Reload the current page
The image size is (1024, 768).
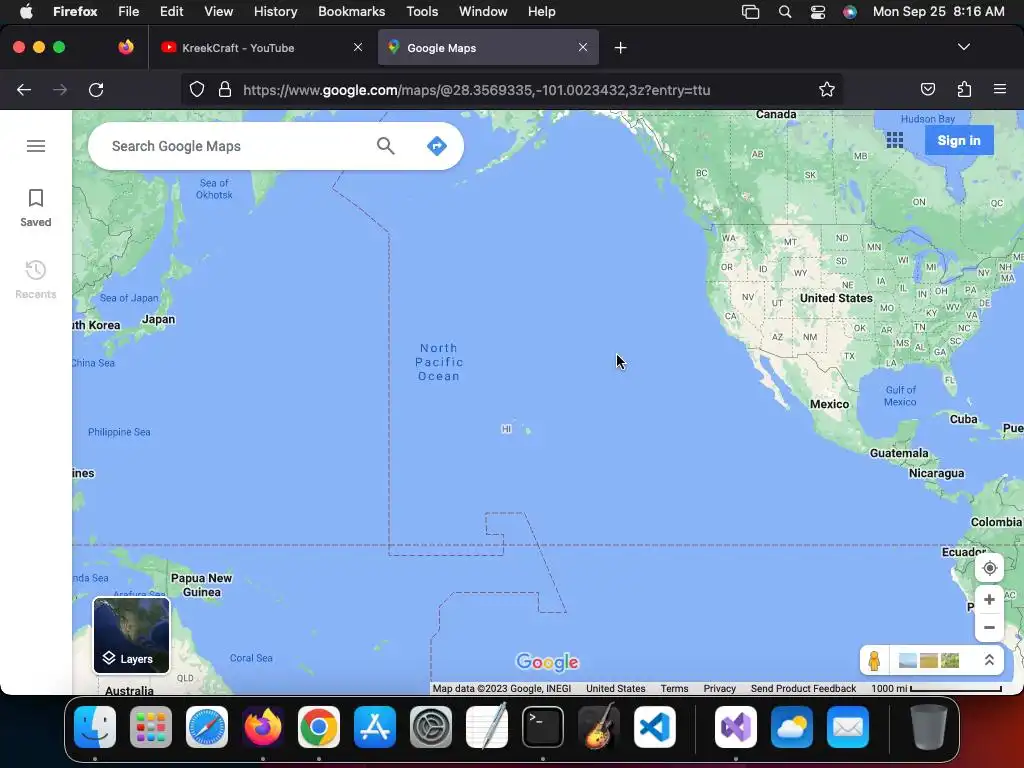point(96,90)
